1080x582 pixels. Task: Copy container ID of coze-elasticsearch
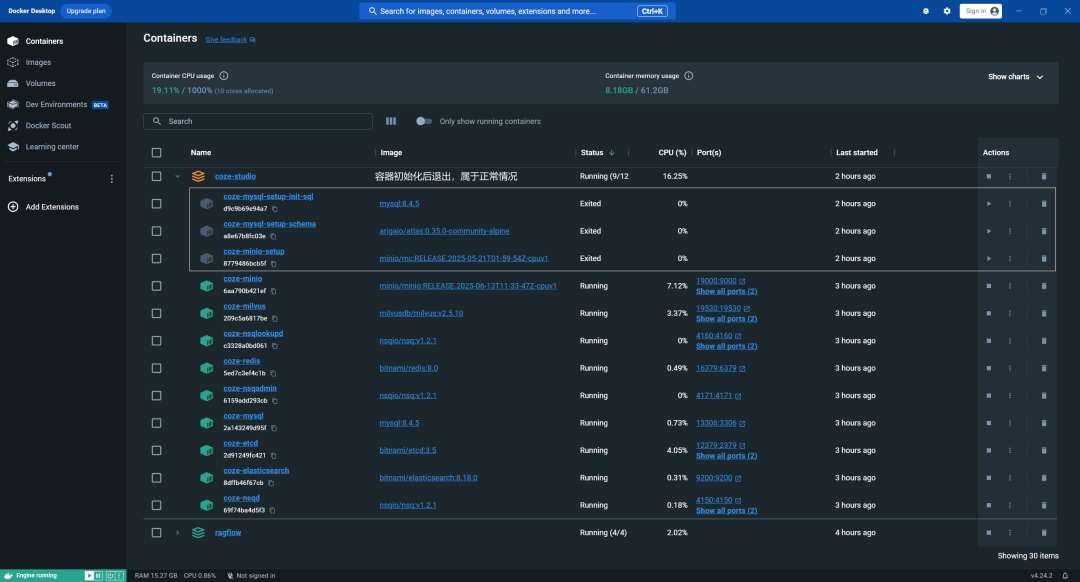pyautogui.click(x=271, y=483)
